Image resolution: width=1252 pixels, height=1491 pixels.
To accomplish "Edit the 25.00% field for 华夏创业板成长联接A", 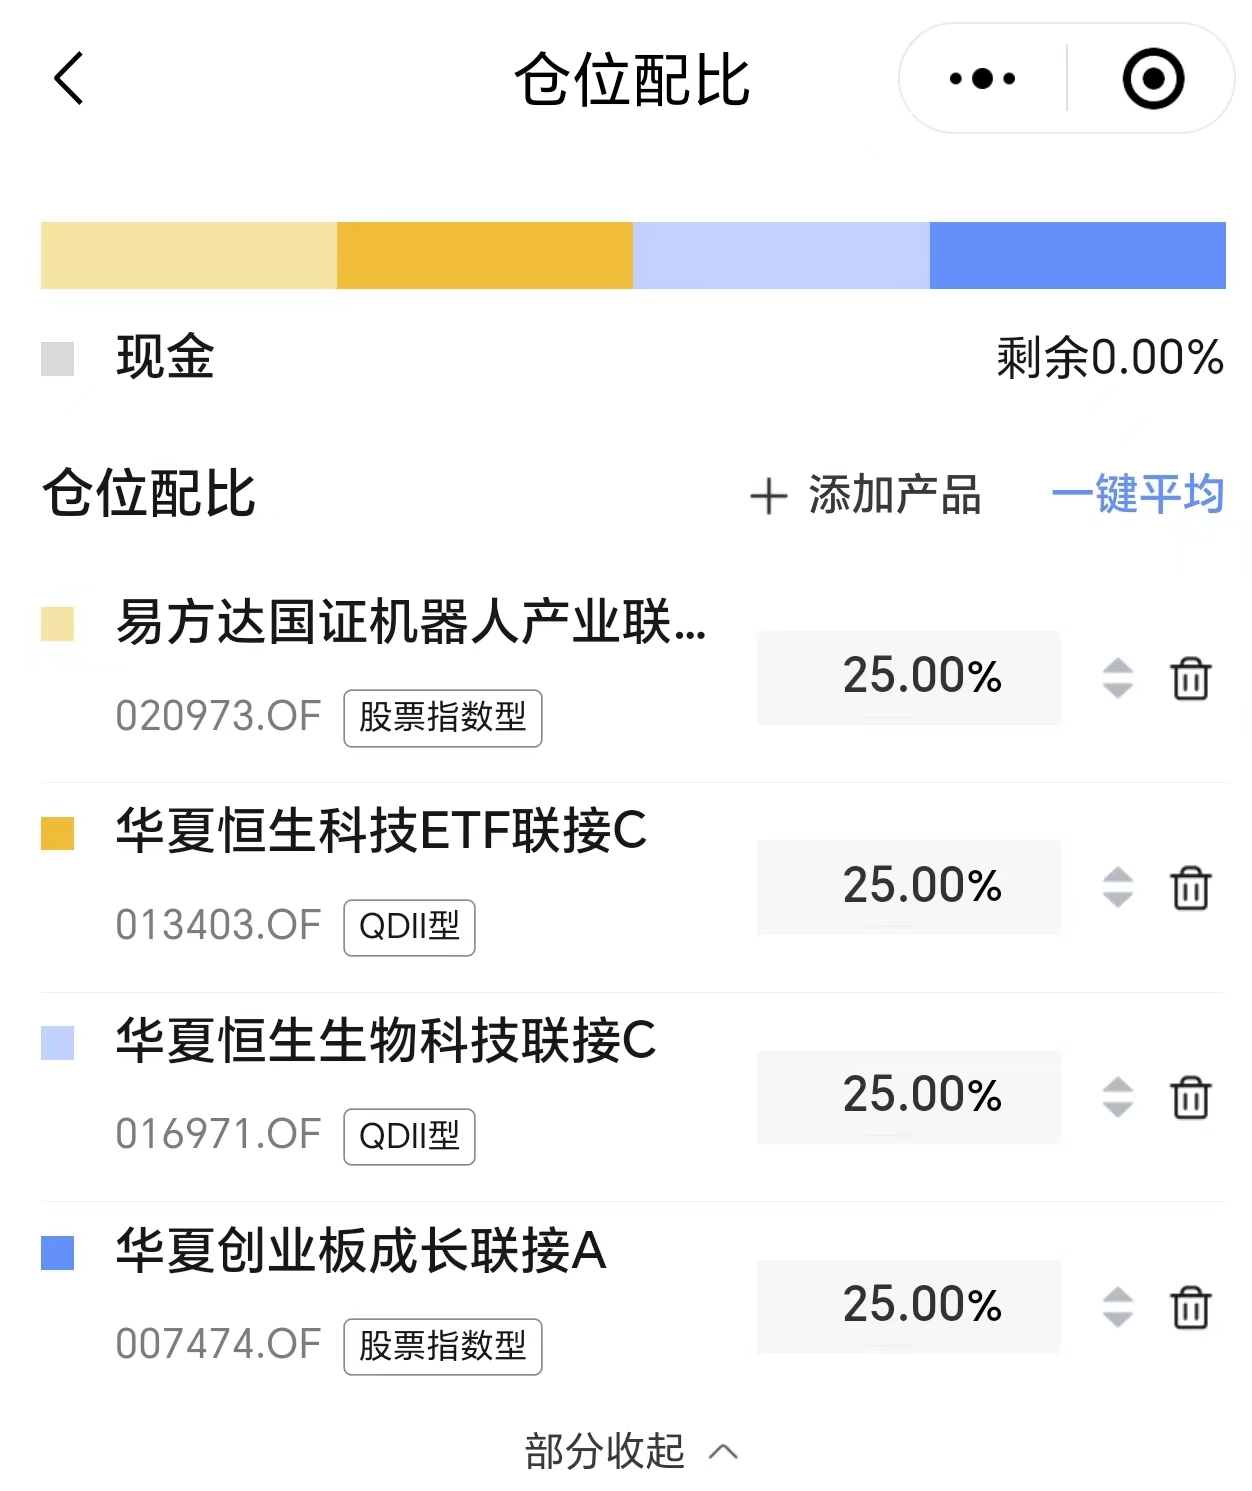I will [x=909, y=1306].
